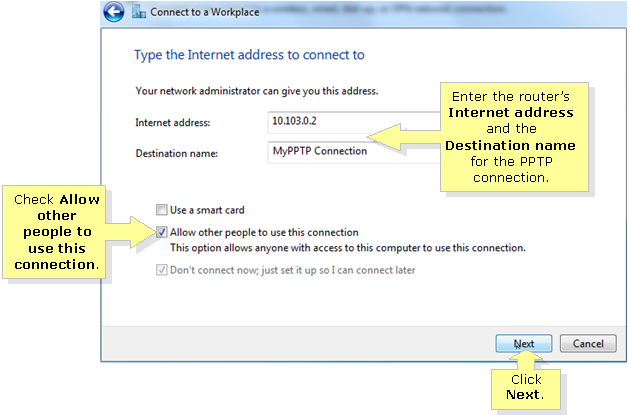Click the Destination name label
The height and width of the screenshot is (418, 629).
(177, 153)
